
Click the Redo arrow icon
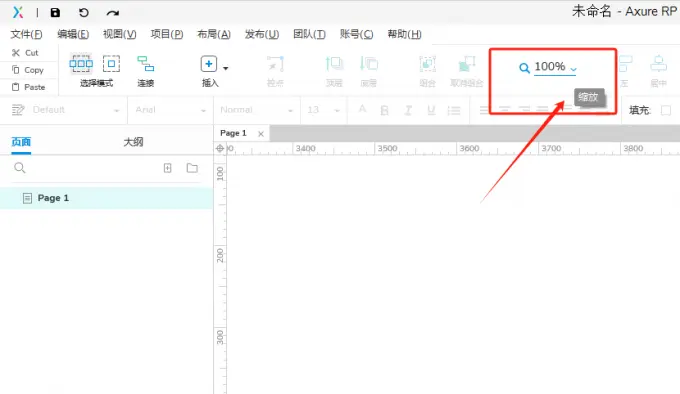(x=113, y=13)
